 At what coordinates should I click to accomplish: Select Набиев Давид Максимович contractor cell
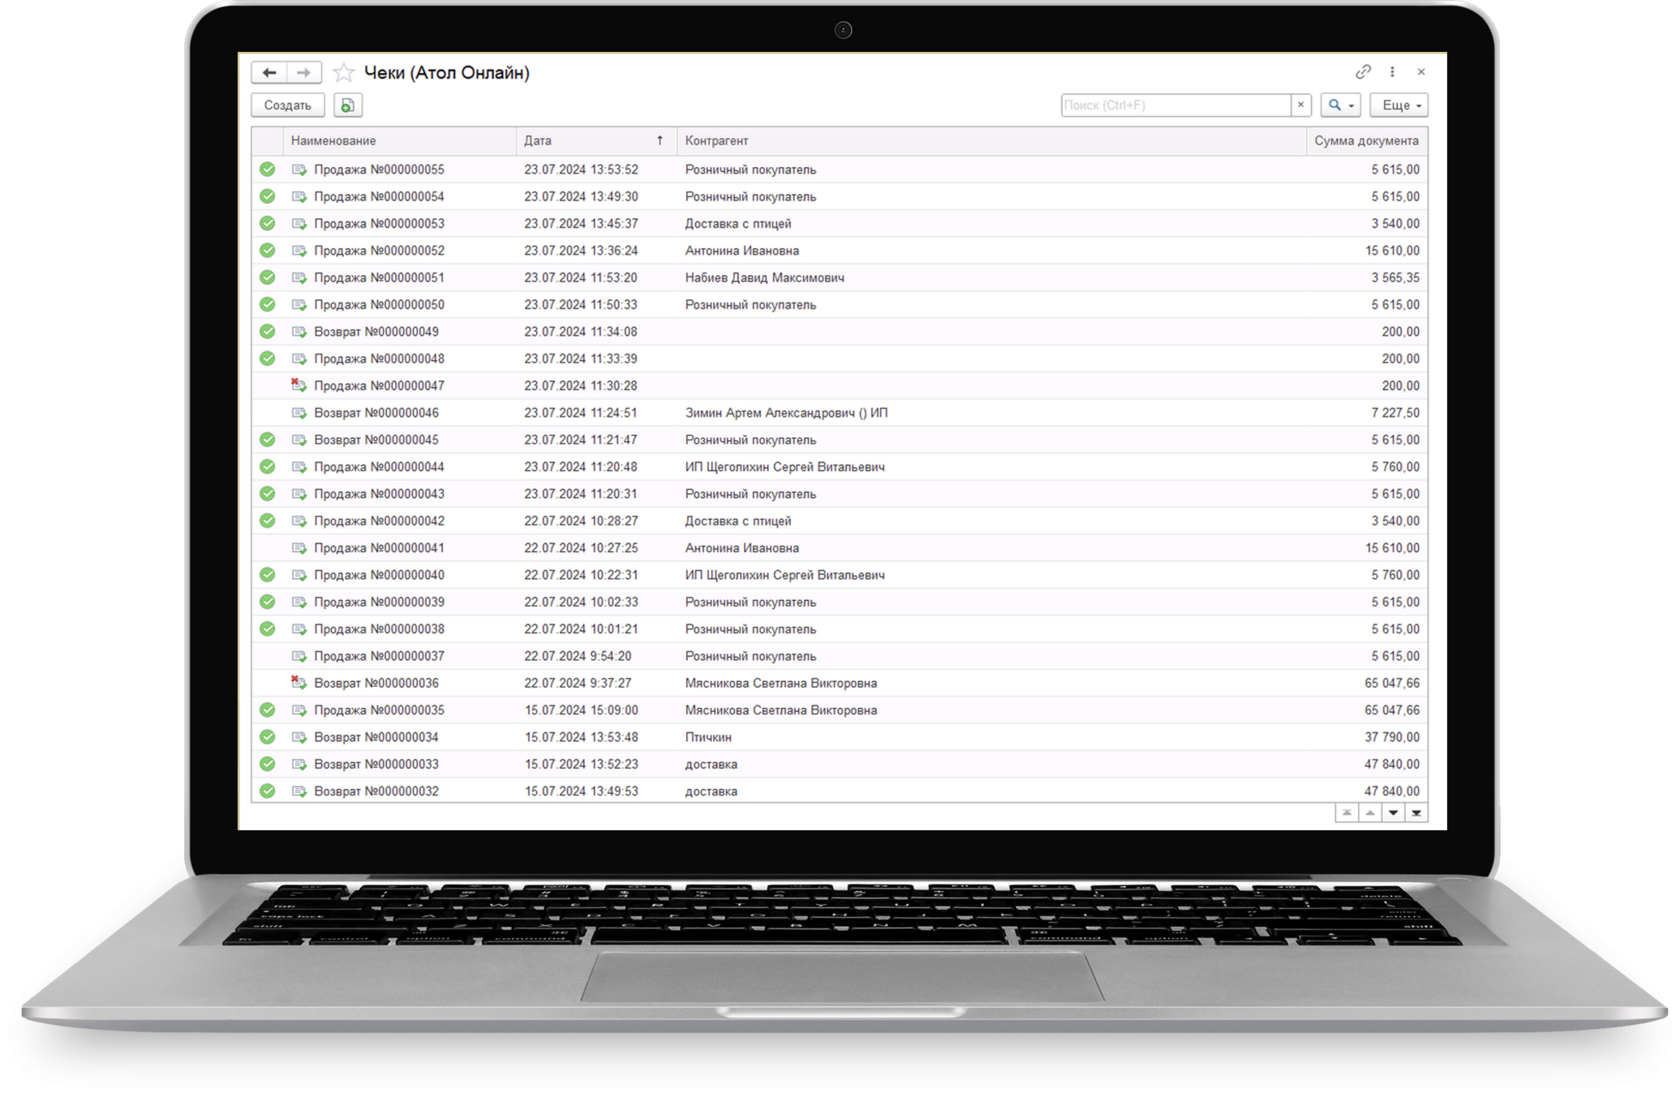tap(992, 278)
